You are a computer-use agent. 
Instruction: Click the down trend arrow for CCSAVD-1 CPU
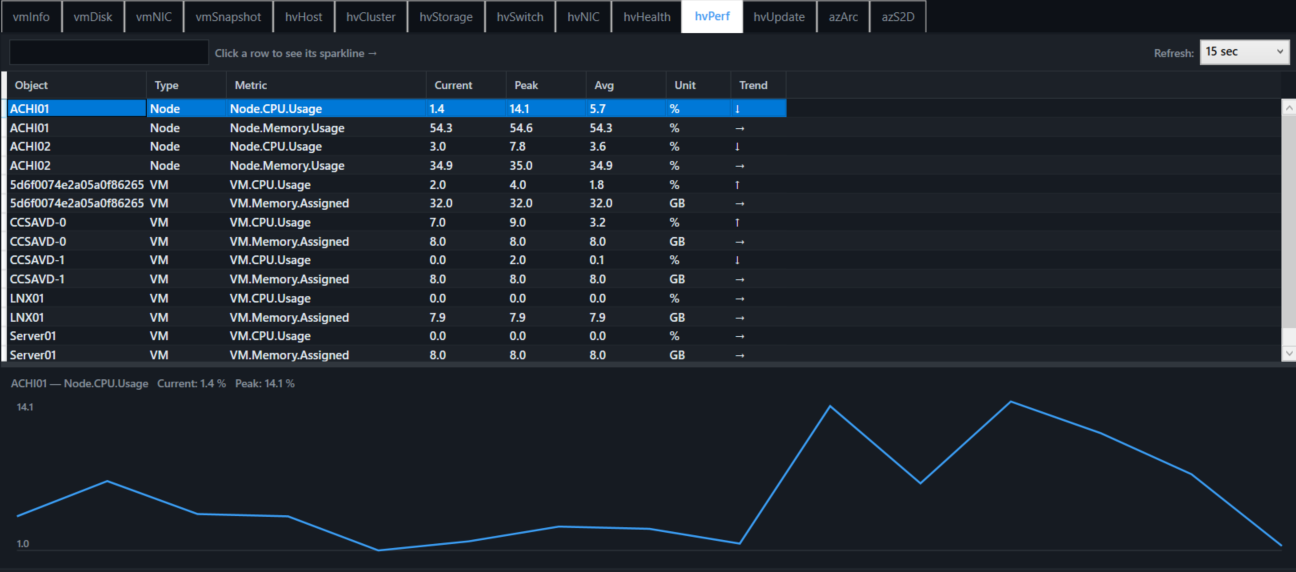pyautogui.click(x=738, y=261)
